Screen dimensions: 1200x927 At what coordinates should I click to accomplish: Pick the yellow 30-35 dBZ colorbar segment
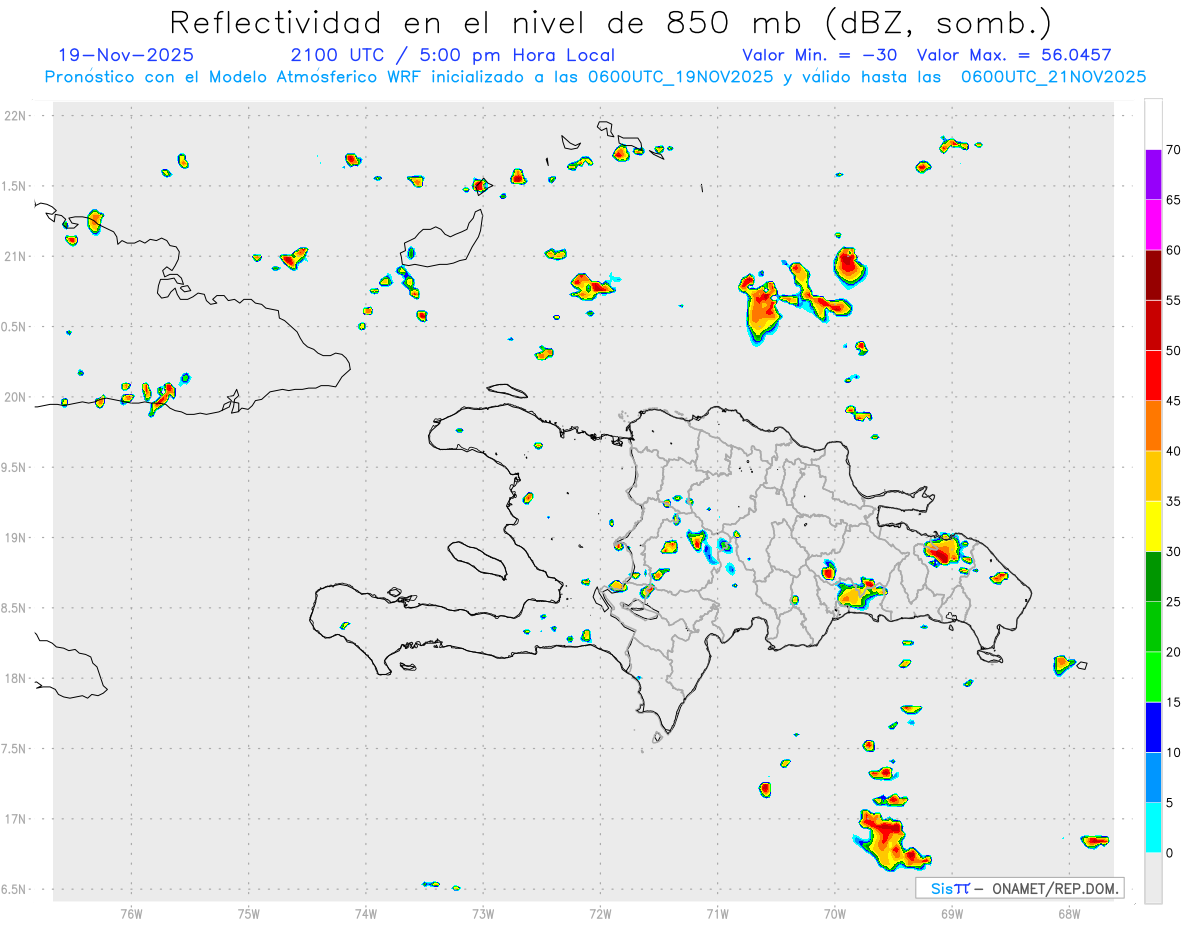1153,526
